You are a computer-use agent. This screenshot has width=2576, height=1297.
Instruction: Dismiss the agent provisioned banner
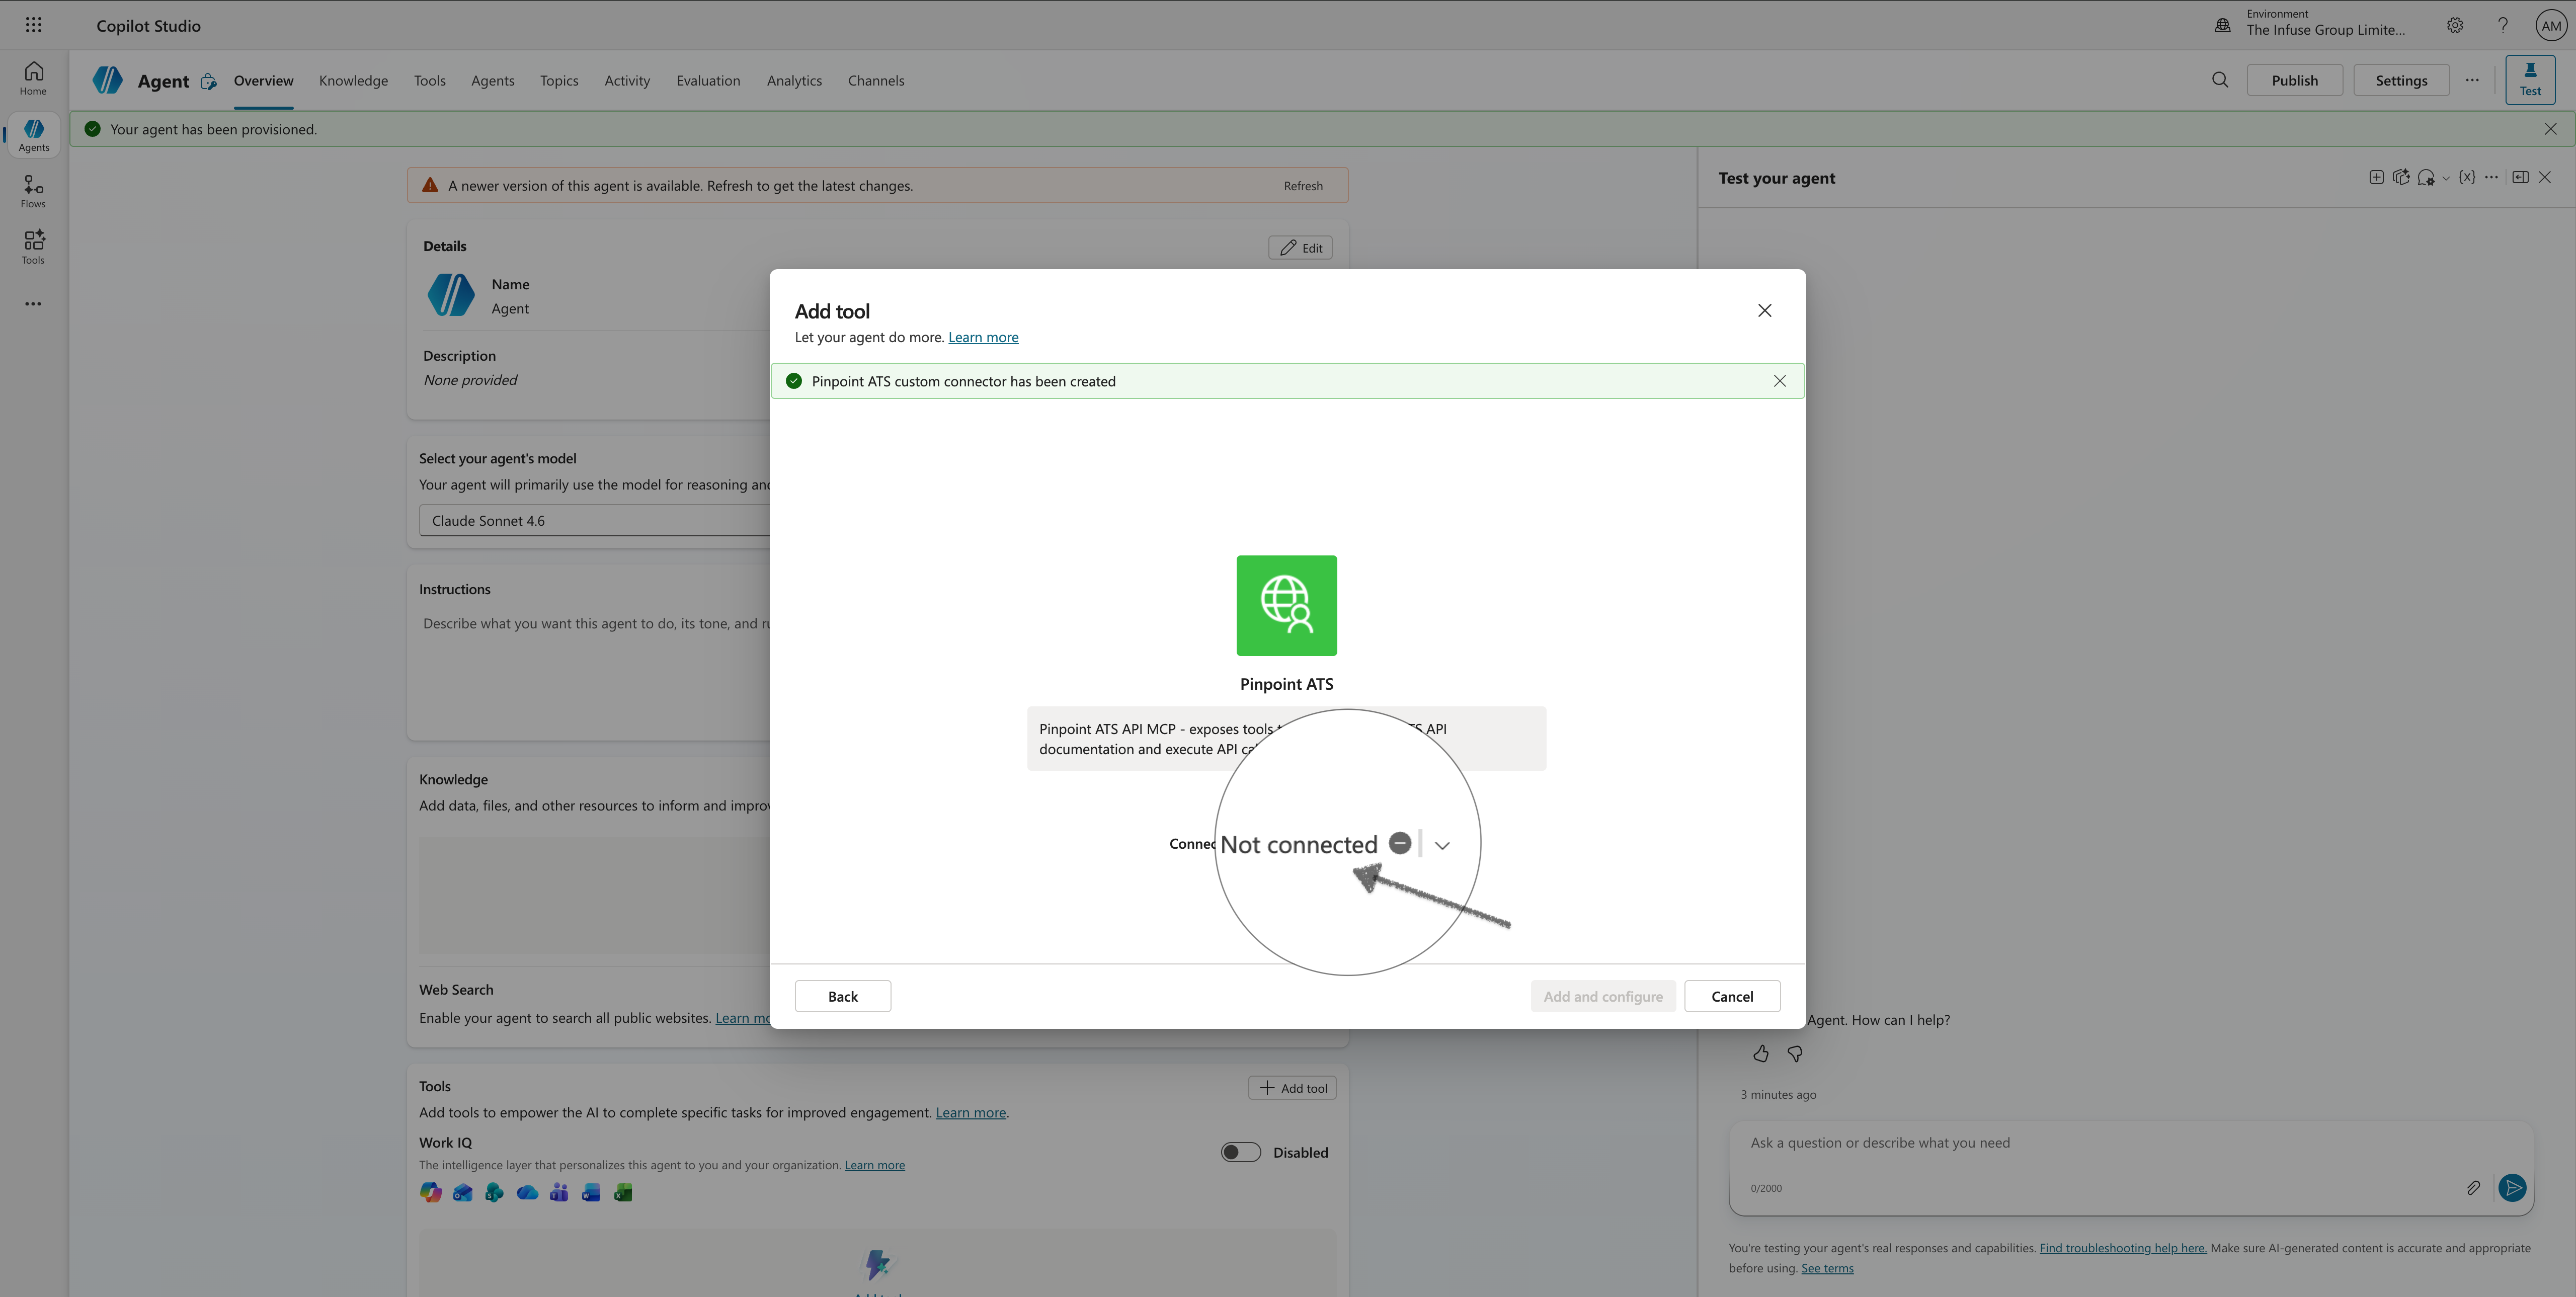pyautogui.click(x=2550, y=129)
